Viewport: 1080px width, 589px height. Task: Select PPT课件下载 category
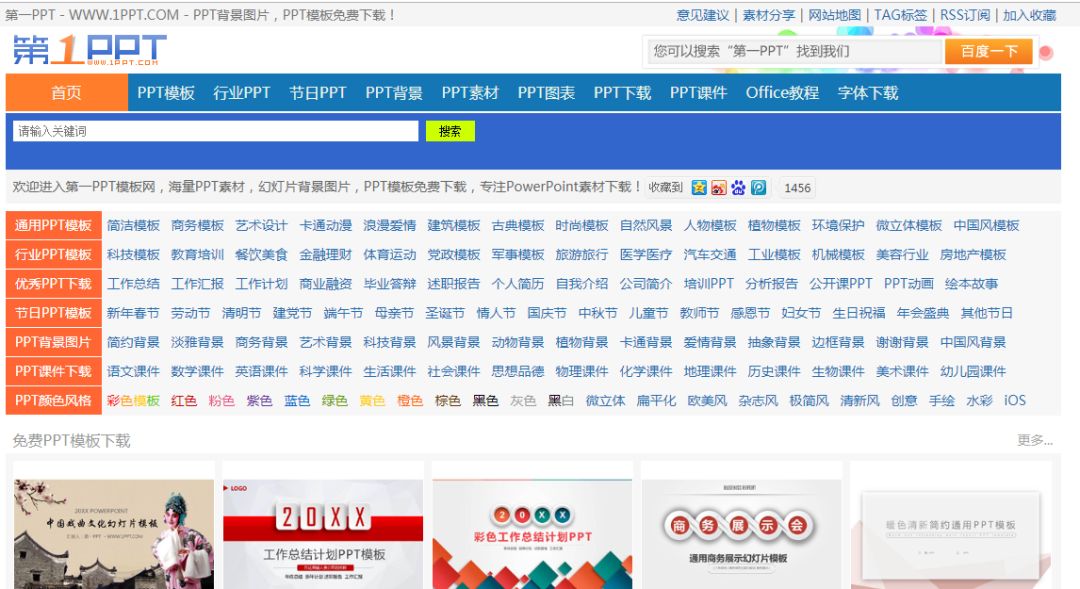point(54,371)
